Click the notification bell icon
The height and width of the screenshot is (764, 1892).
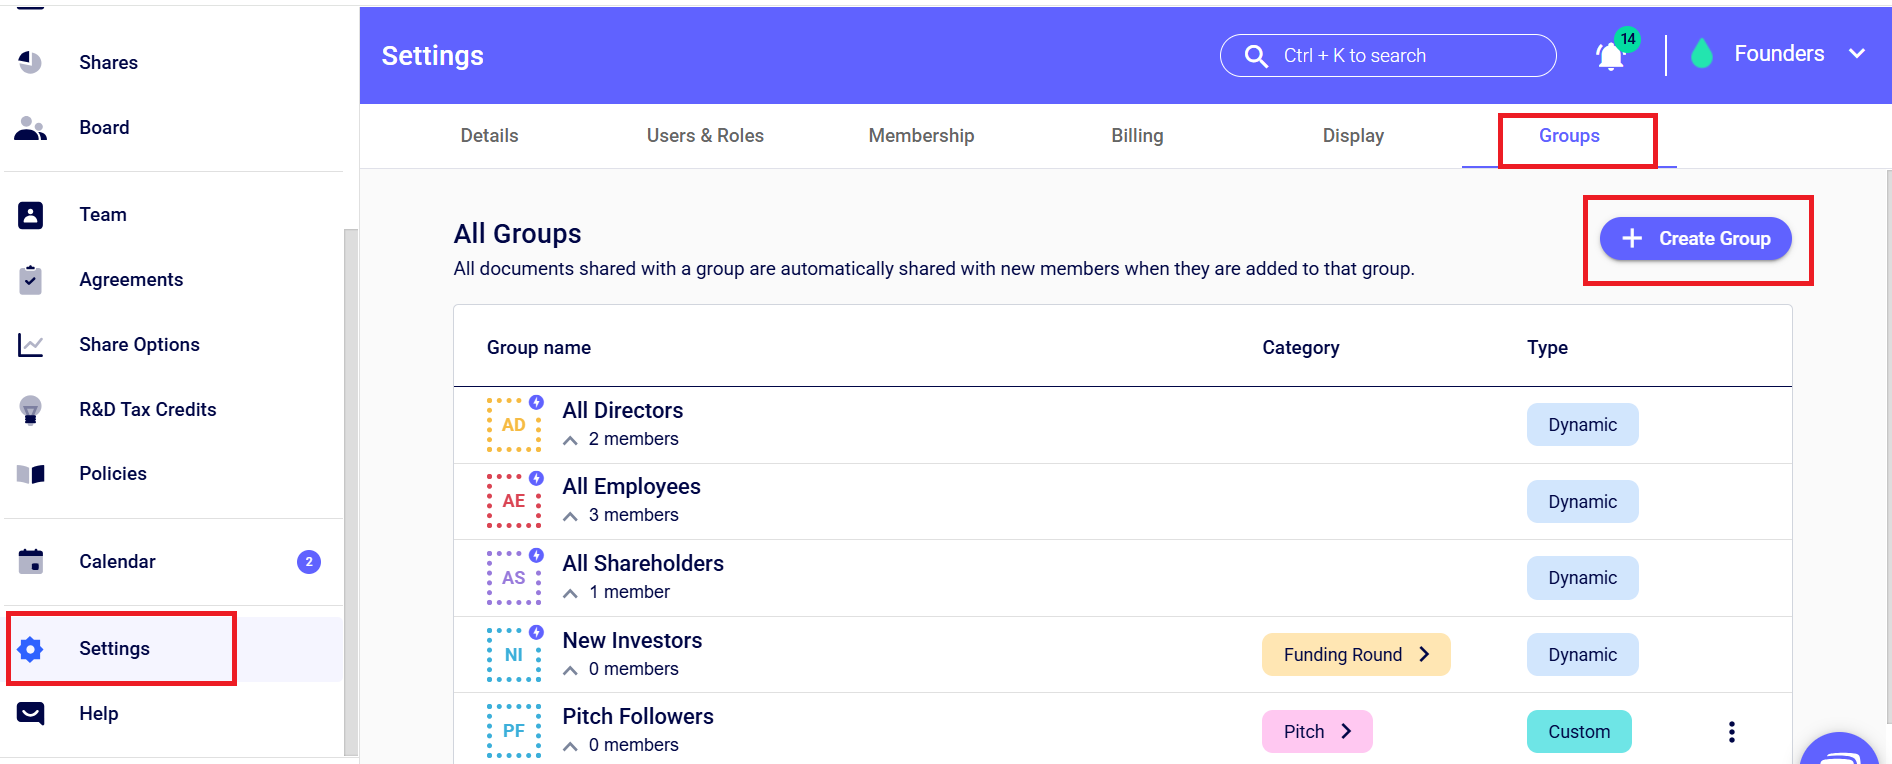[1610, 56]
